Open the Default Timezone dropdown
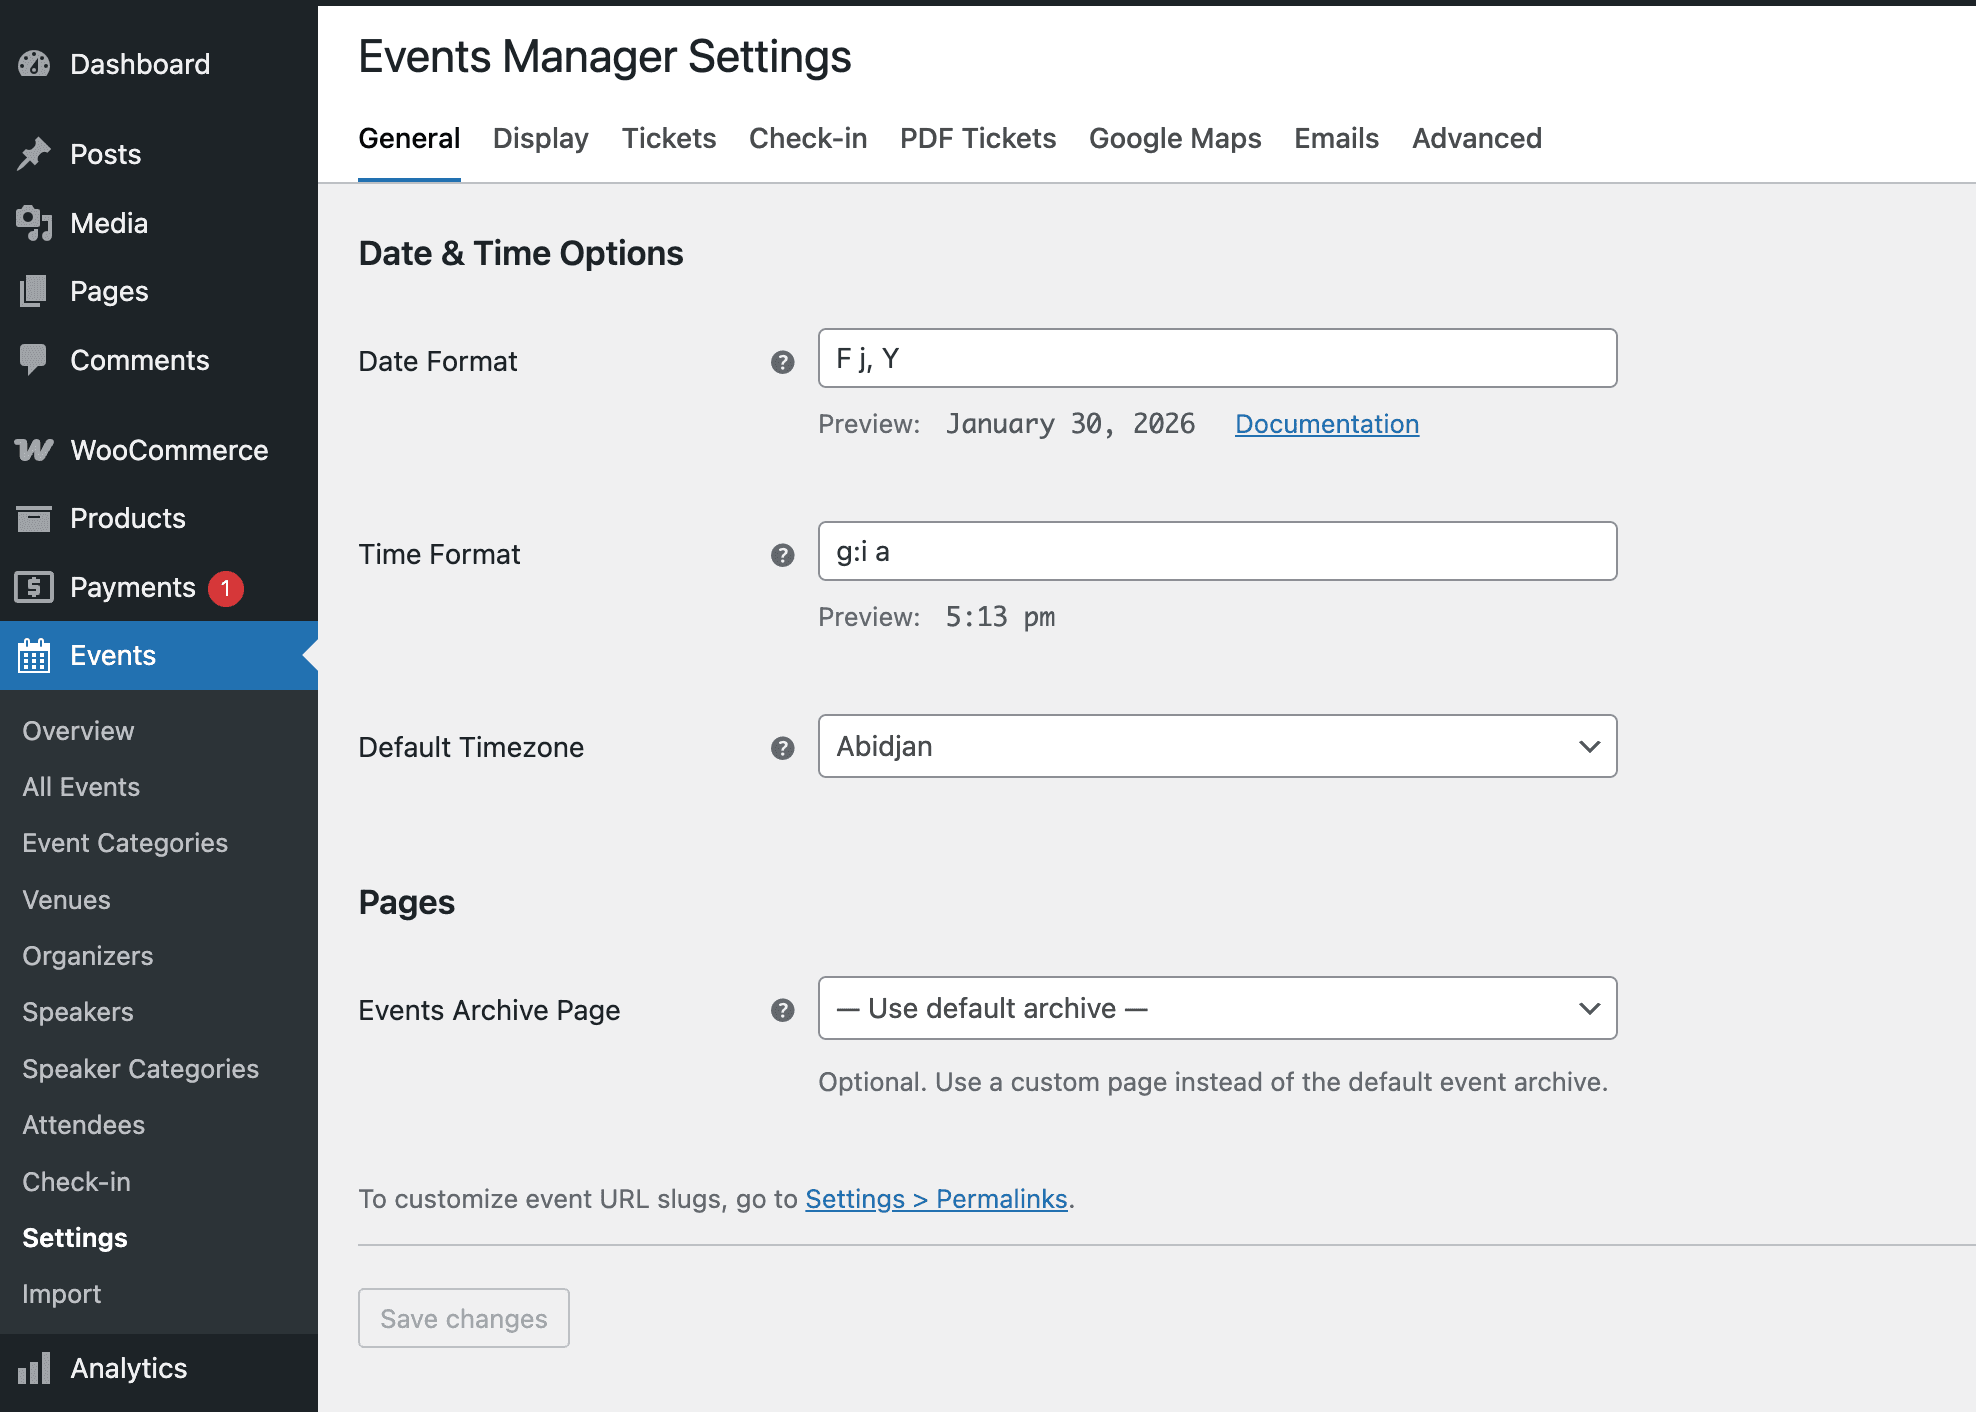The image size is (1976, 1412). pos(1216,746)
